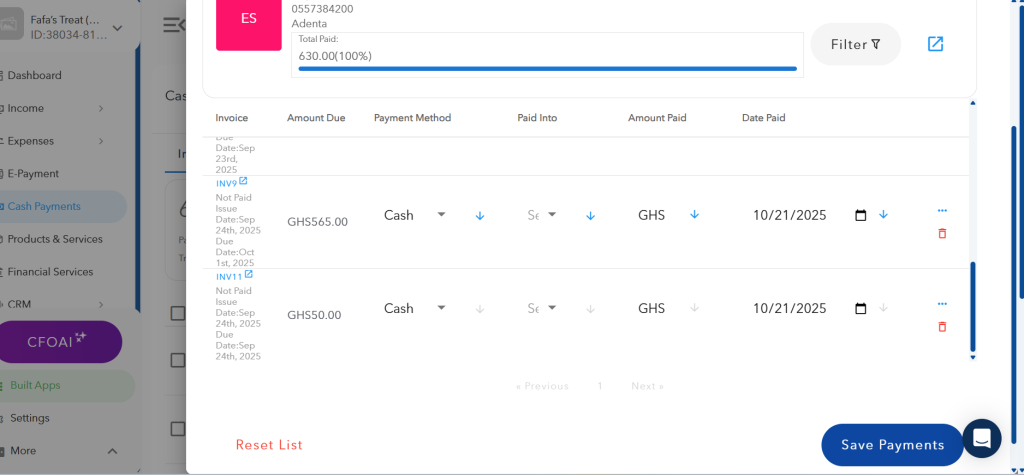
Task: Click the copy-down arrow beside INV9 payment method
Action: [x=480, y=215]
